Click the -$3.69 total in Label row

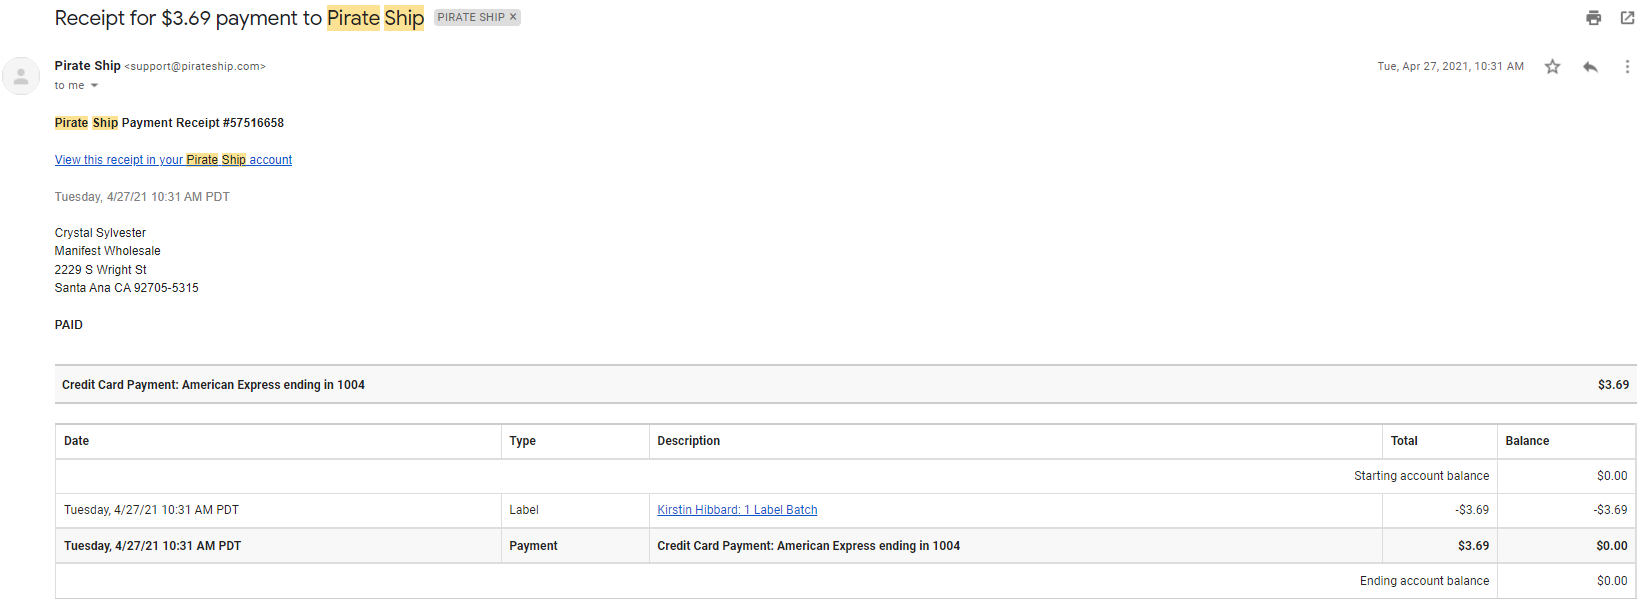(x=1472, y=510)
